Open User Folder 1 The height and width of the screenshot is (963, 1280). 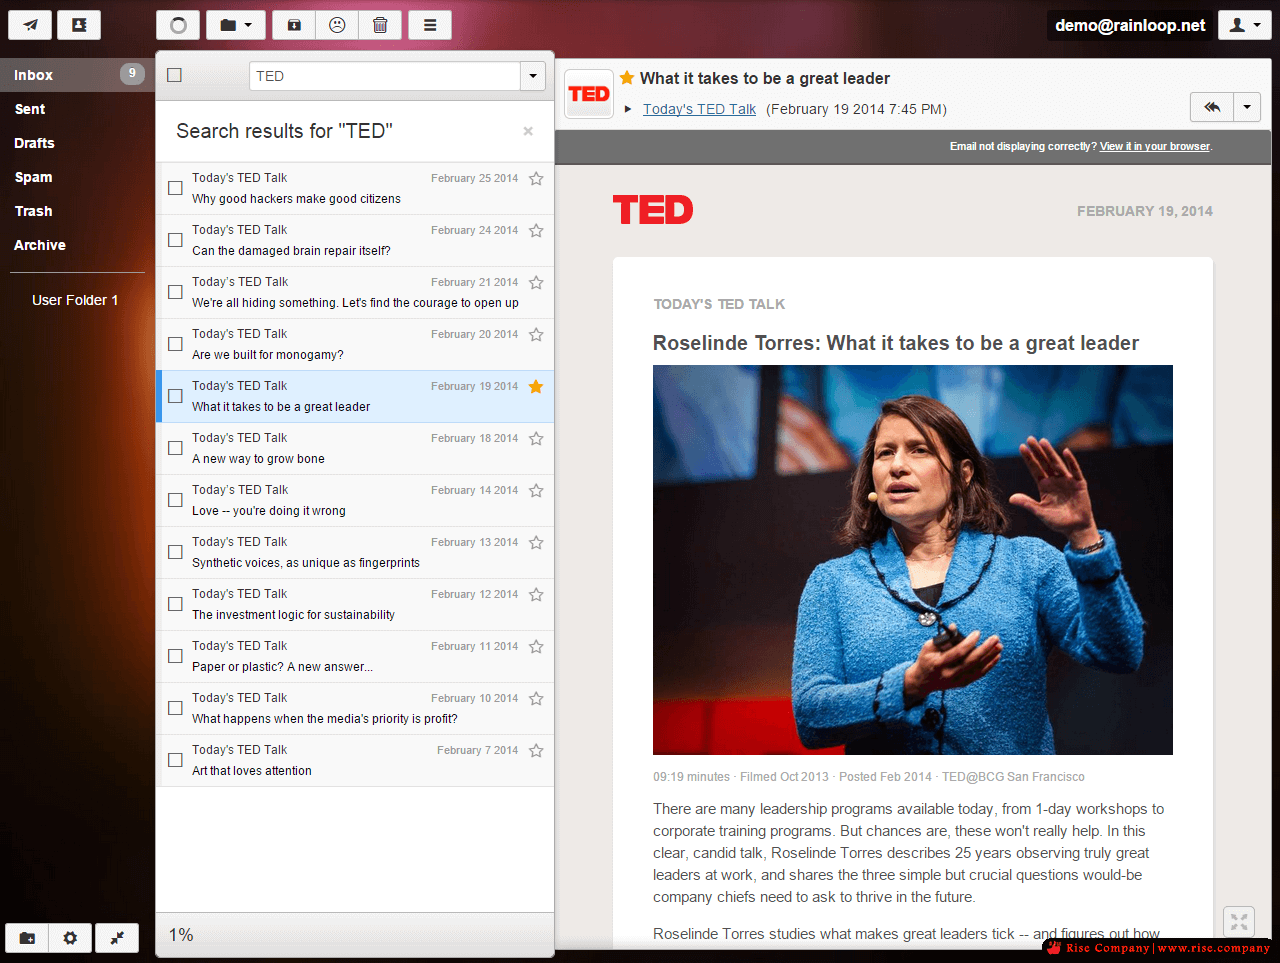(77, 300)
